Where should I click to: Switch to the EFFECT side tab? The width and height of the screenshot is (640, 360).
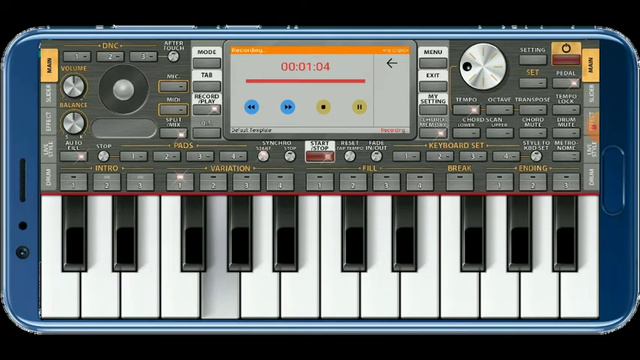pyautogui.click(x=49, y=121)
